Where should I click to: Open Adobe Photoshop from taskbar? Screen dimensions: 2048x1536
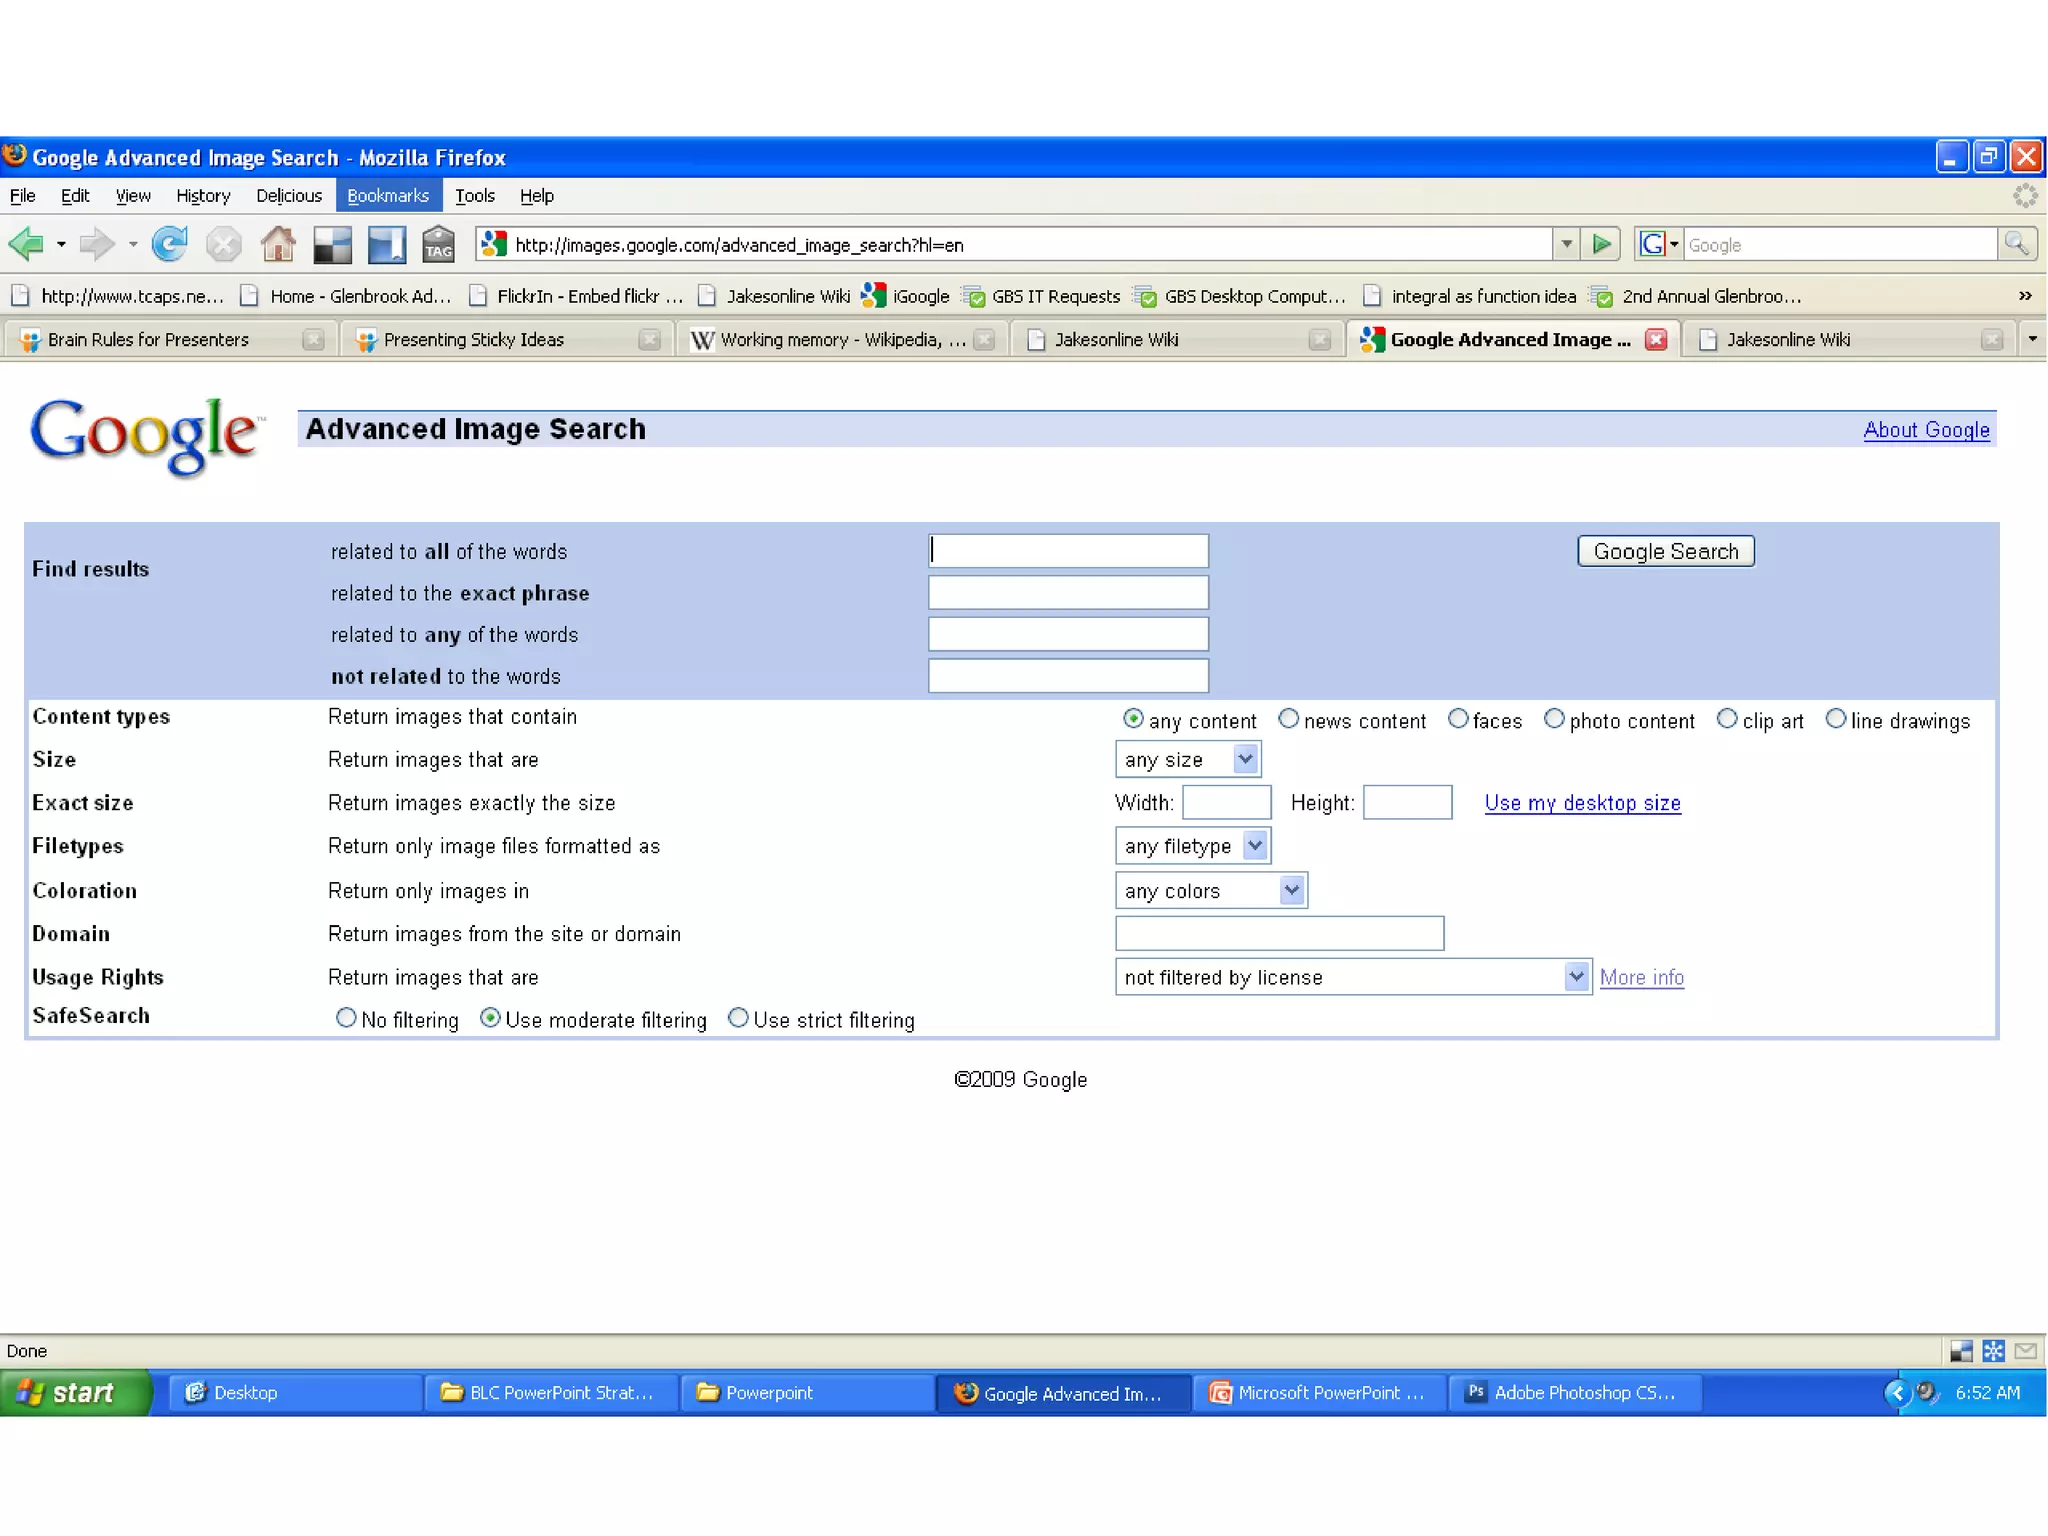1574,1392
